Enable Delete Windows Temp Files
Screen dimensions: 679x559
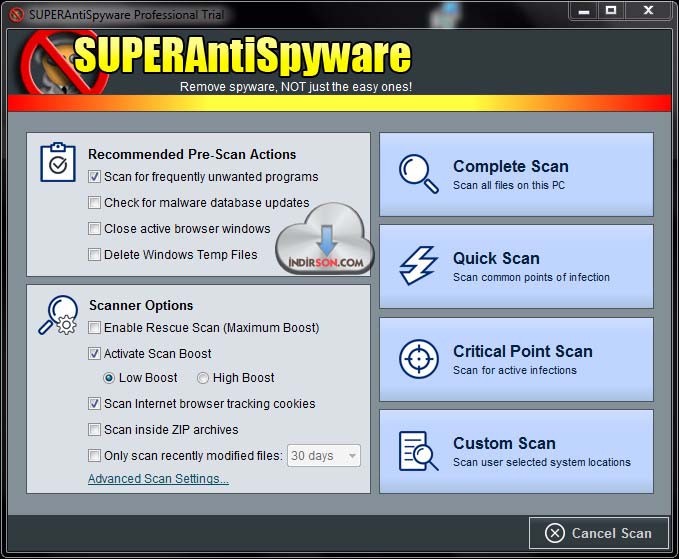coord(94,255)
